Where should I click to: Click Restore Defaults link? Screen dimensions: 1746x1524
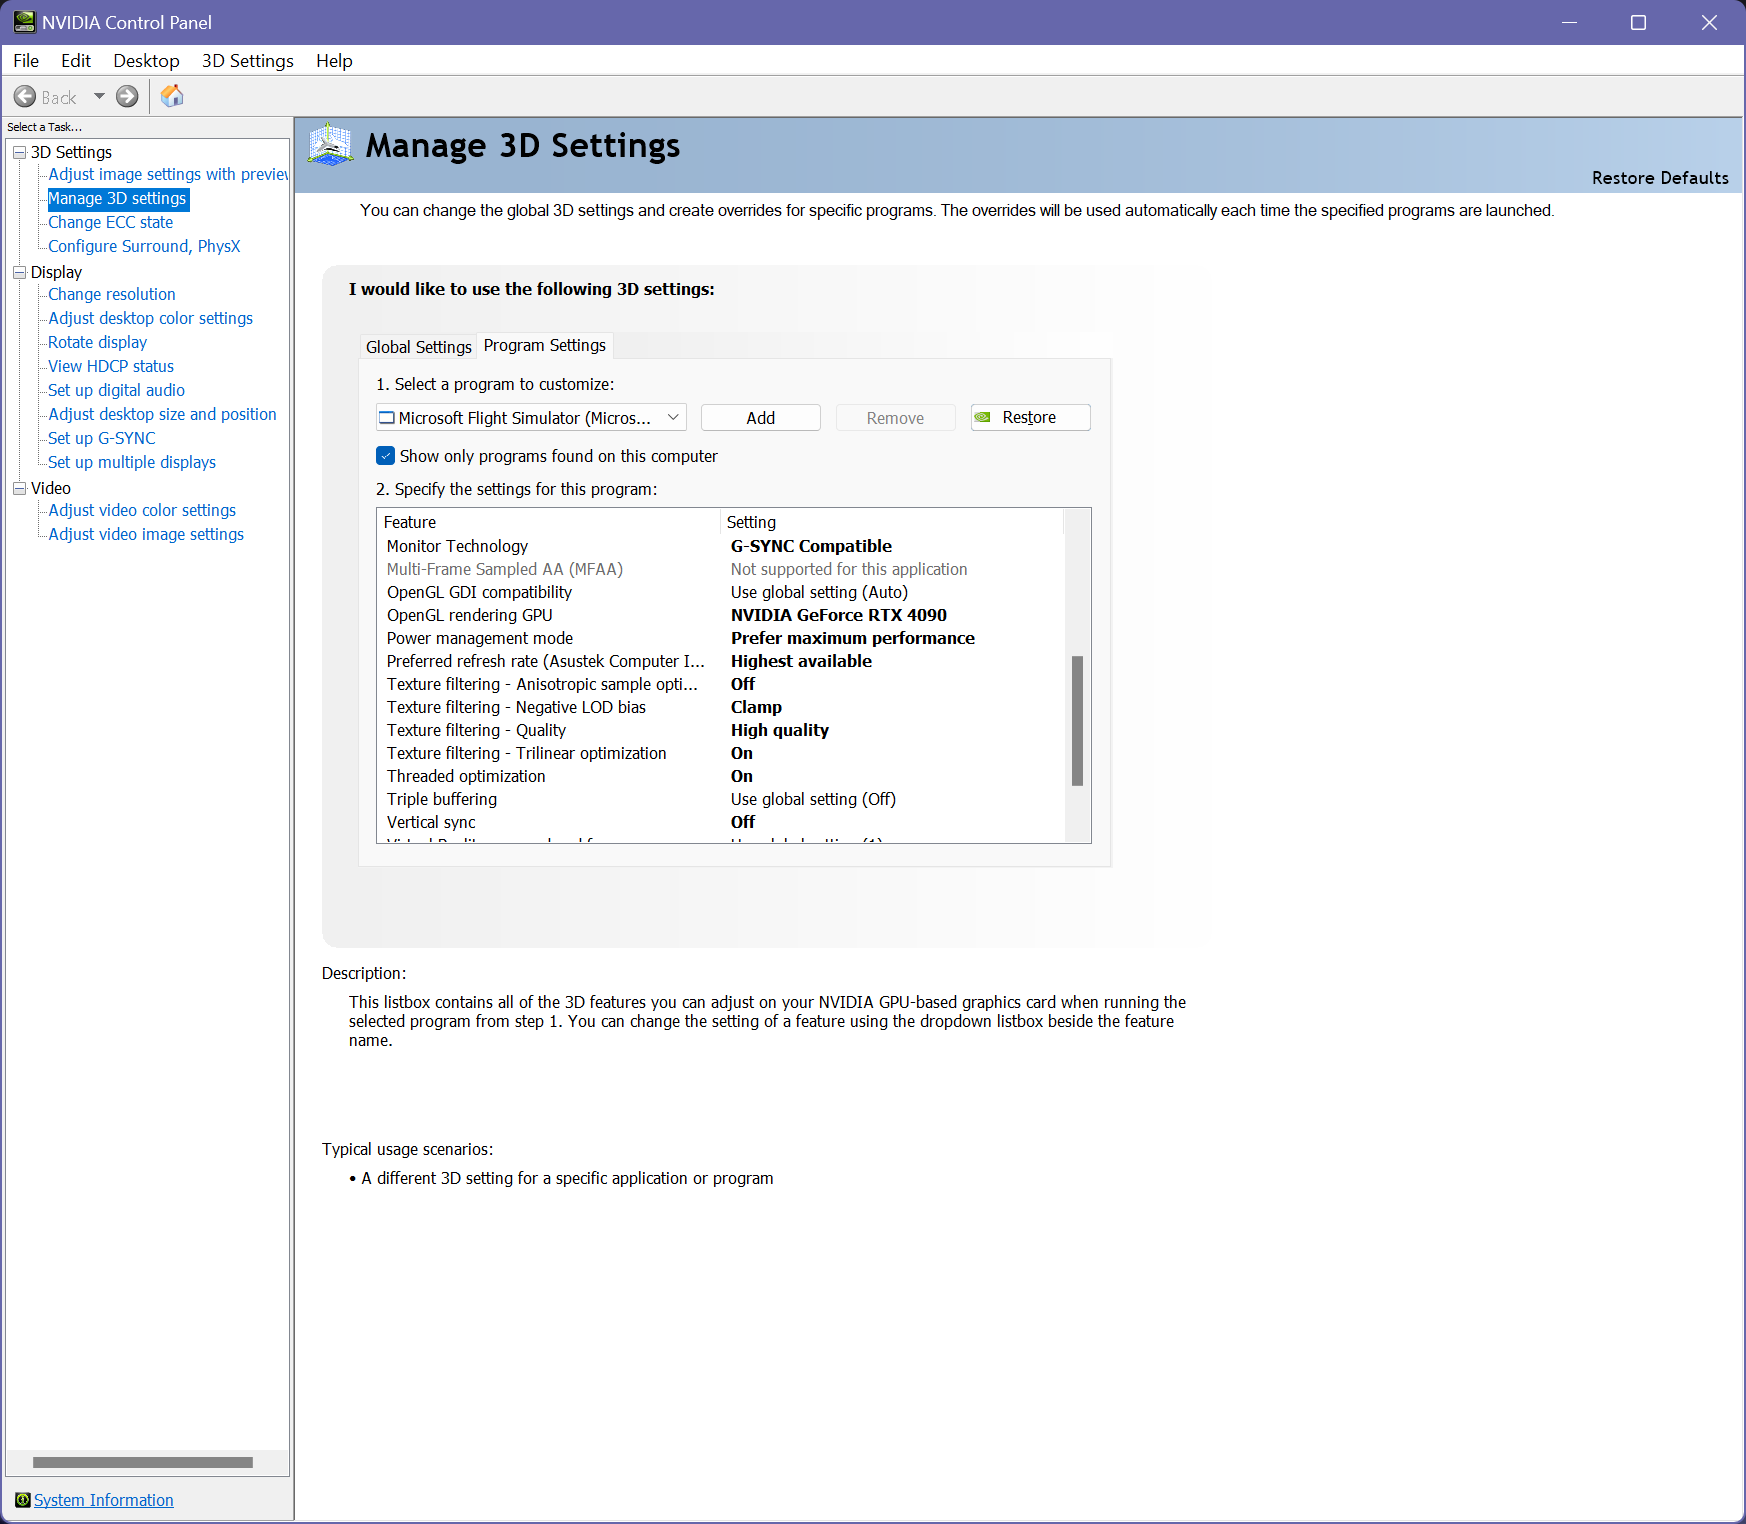coord(1659,178)
